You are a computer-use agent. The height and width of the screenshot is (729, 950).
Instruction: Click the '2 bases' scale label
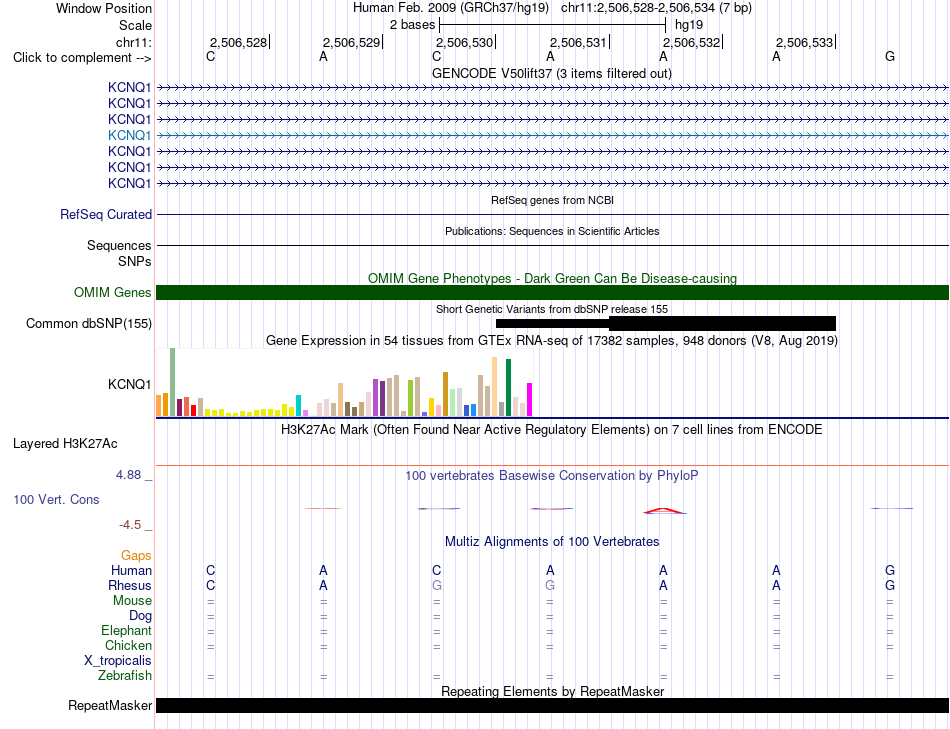click(413, 25)
